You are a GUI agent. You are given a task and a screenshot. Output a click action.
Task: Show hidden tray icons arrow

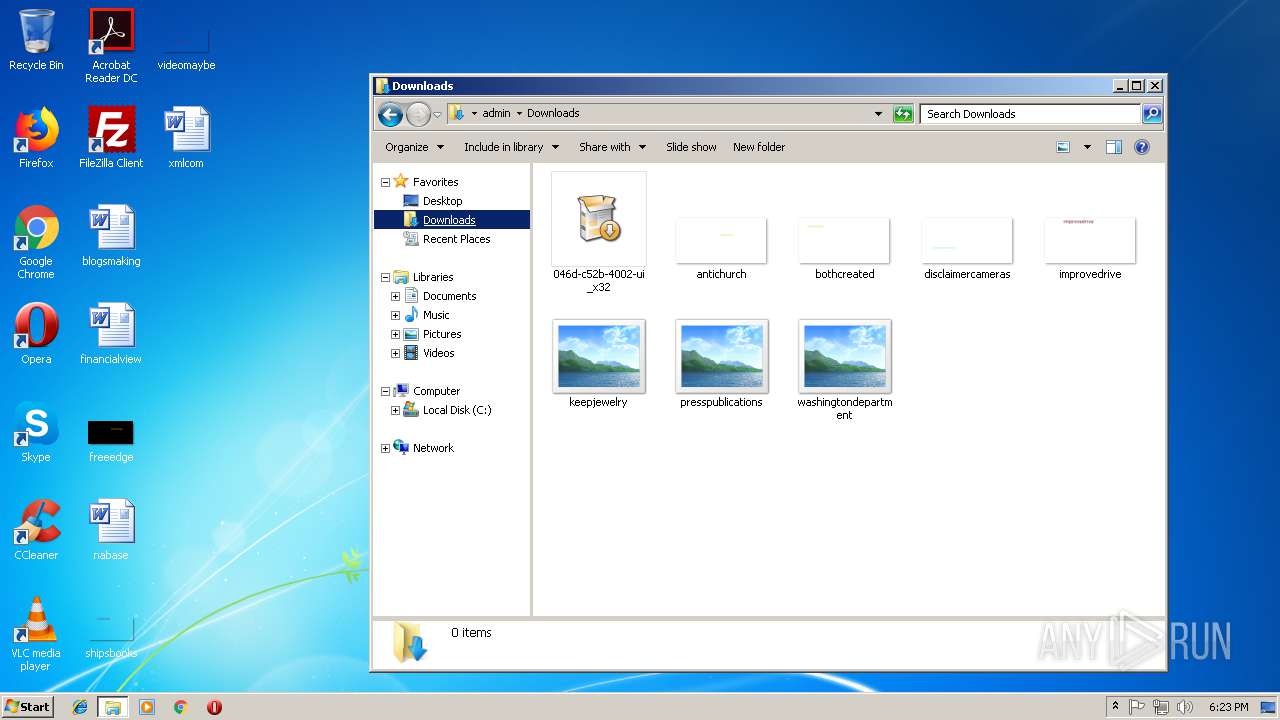click(x=1115, y=706)
